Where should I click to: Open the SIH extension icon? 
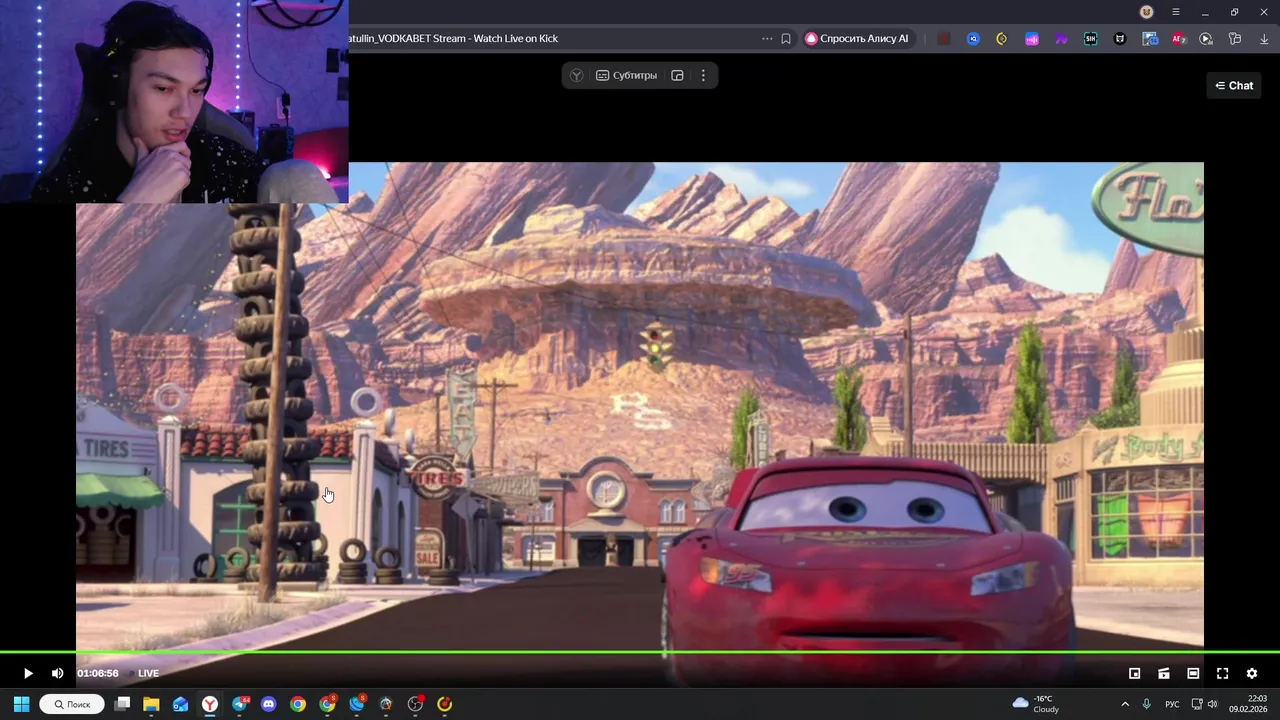1091,39
